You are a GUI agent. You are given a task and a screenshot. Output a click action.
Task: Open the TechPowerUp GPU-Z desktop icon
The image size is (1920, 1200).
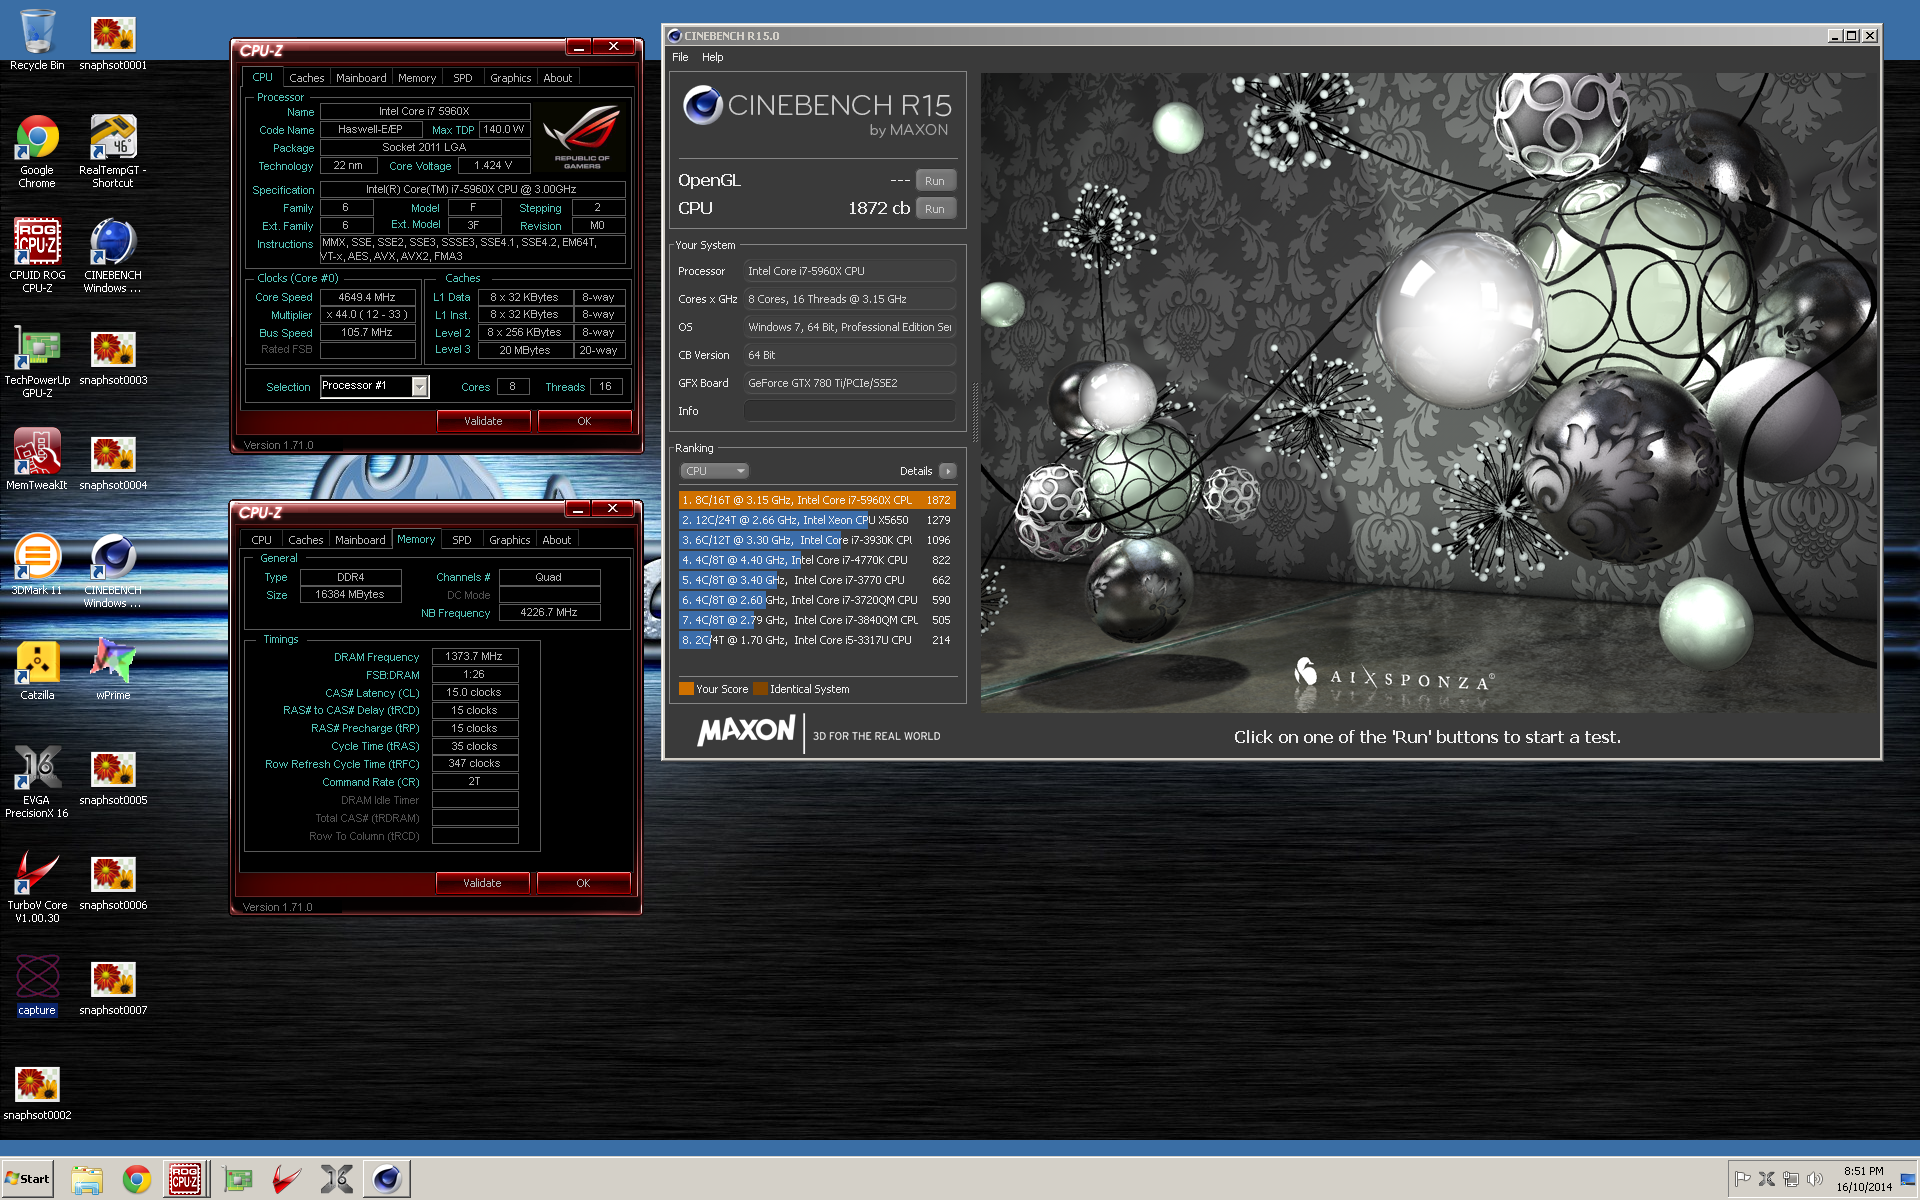pyautogui.click(x=37, y=361)
